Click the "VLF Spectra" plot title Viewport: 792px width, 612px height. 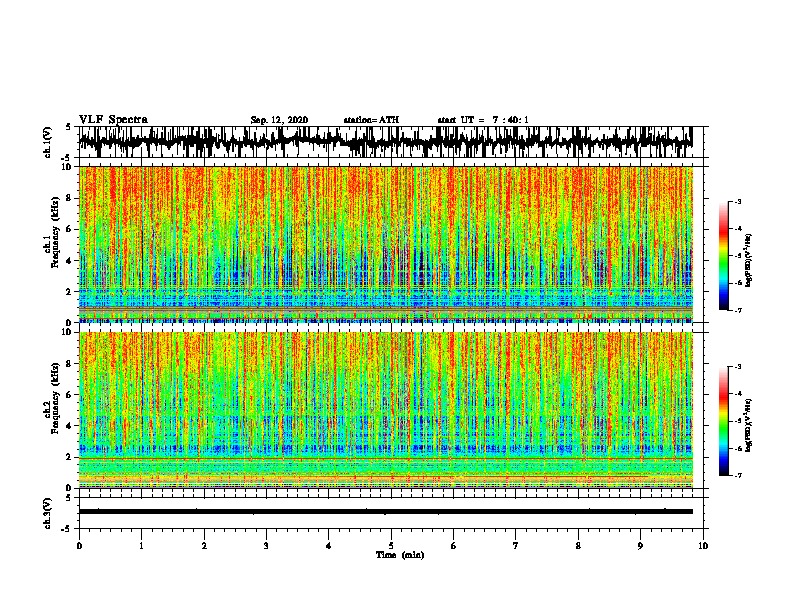(113, 120)
